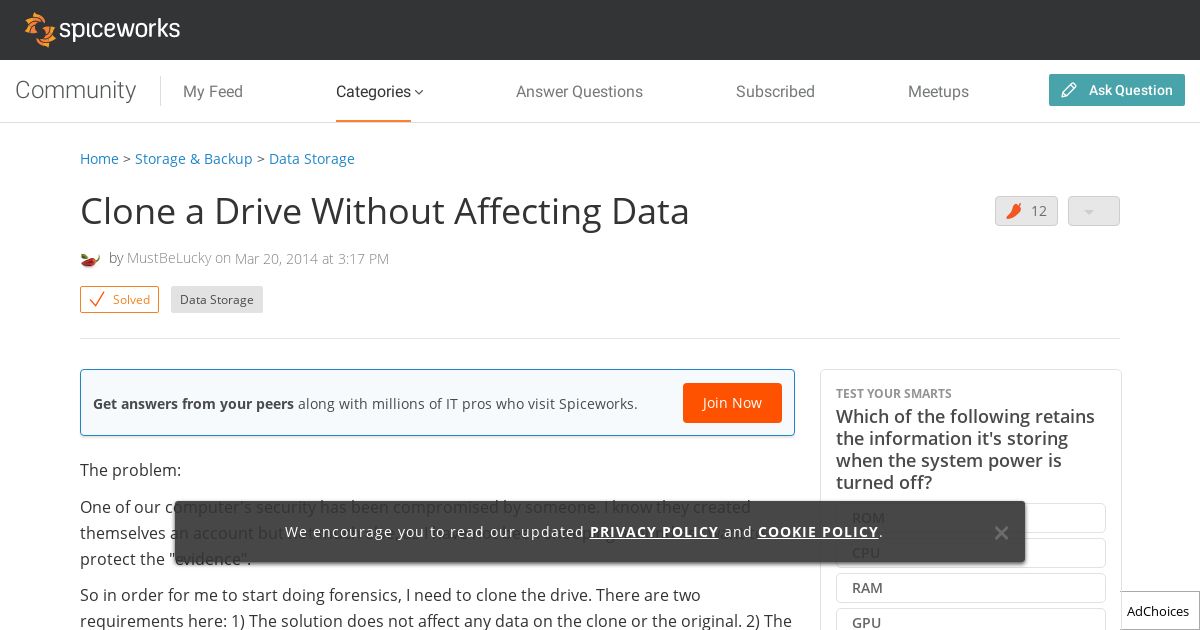Click the pencil icon on Ask Question
Viewport: 1200px width, 630px height.
(1069, 90)
